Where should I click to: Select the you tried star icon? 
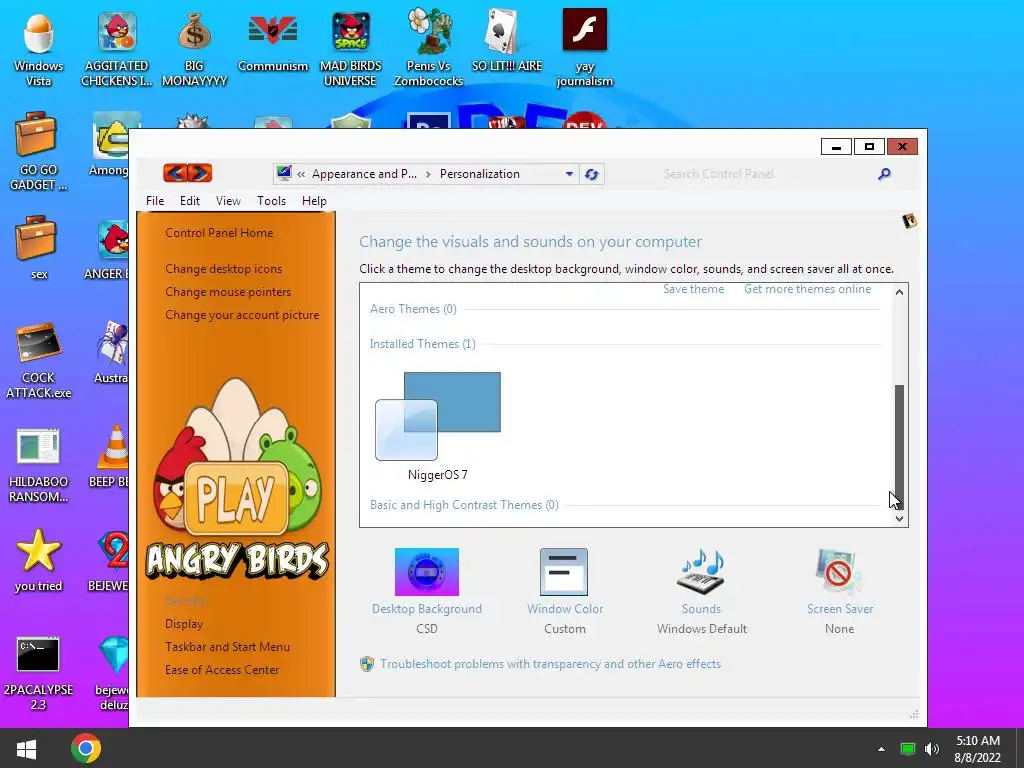click(x=38, y=560)
